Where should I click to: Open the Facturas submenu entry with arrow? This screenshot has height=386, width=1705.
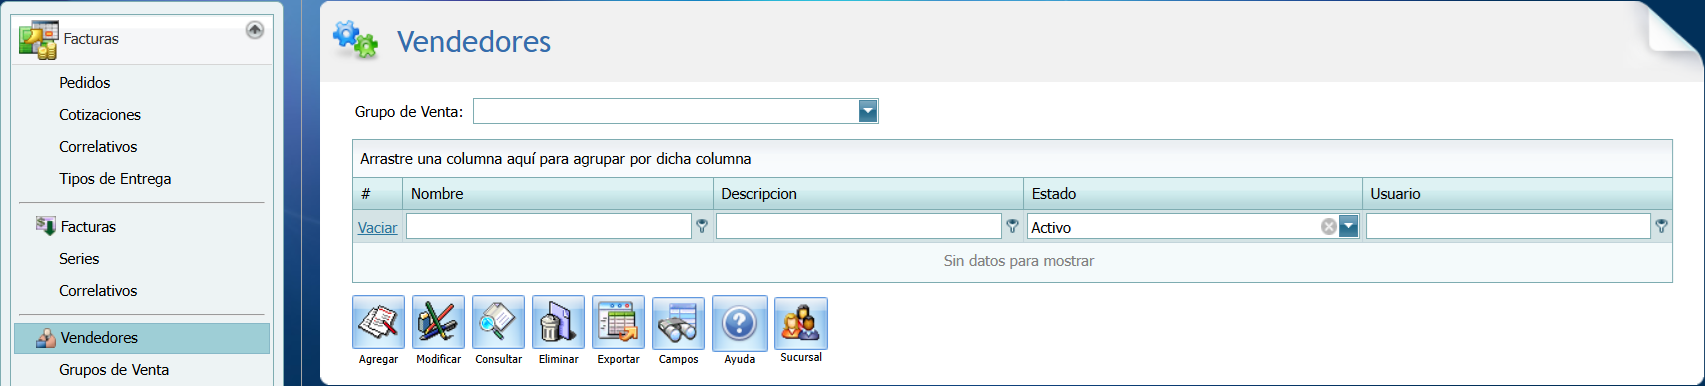(88, 227)
